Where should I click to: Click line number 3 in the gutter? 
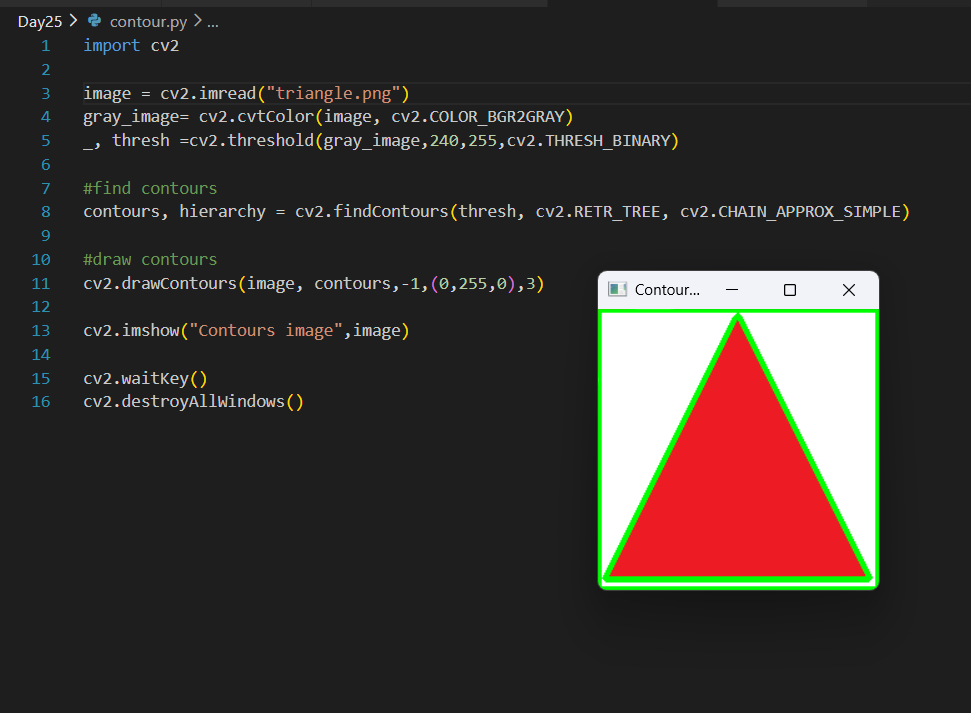point(45,94)
